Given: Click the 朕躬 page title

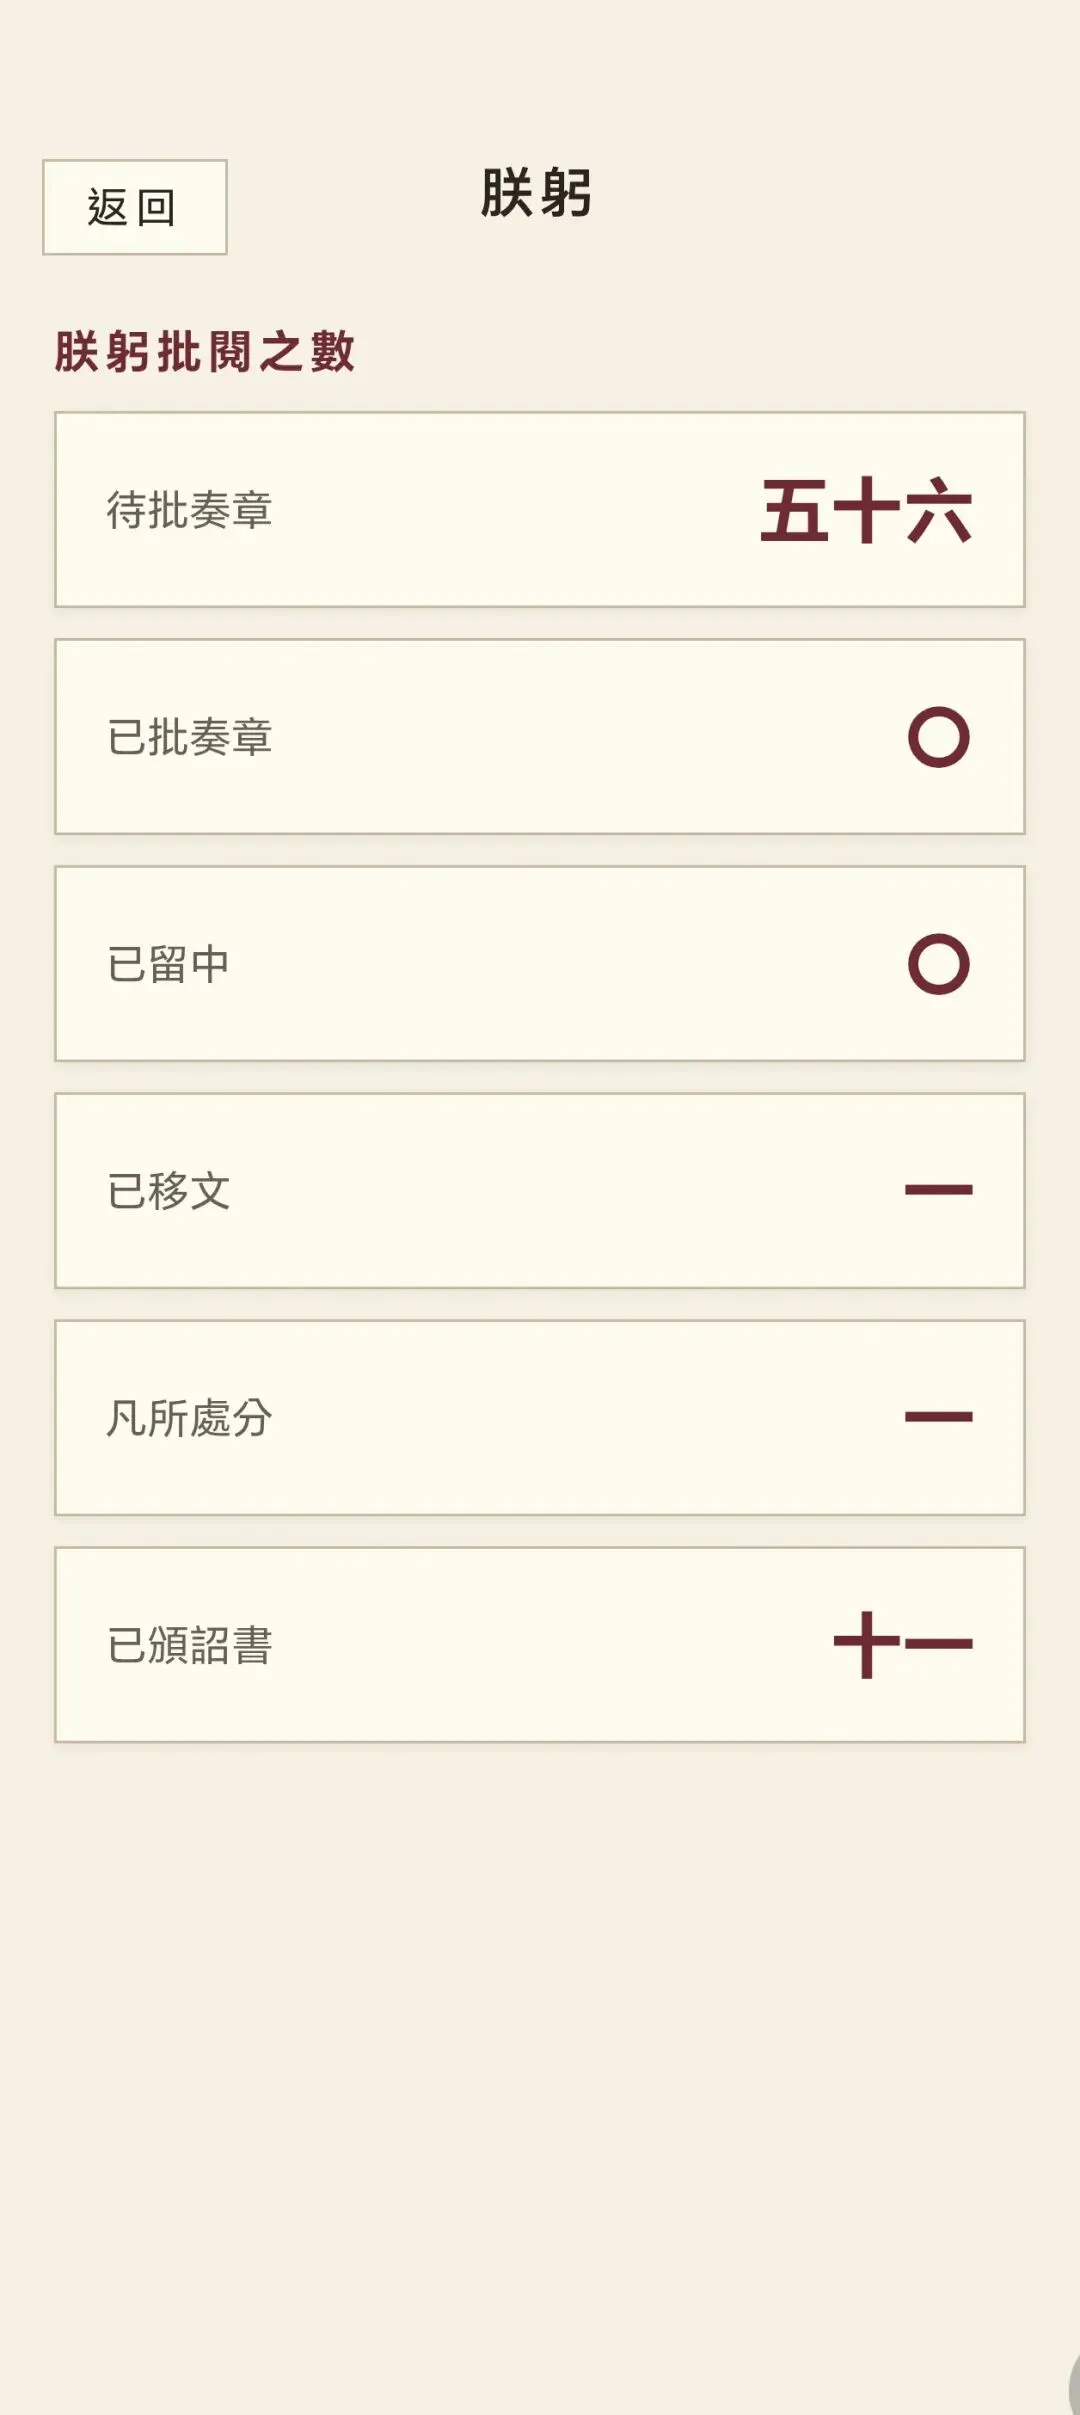Looking at the screenshot, I should tap(537, 193).
